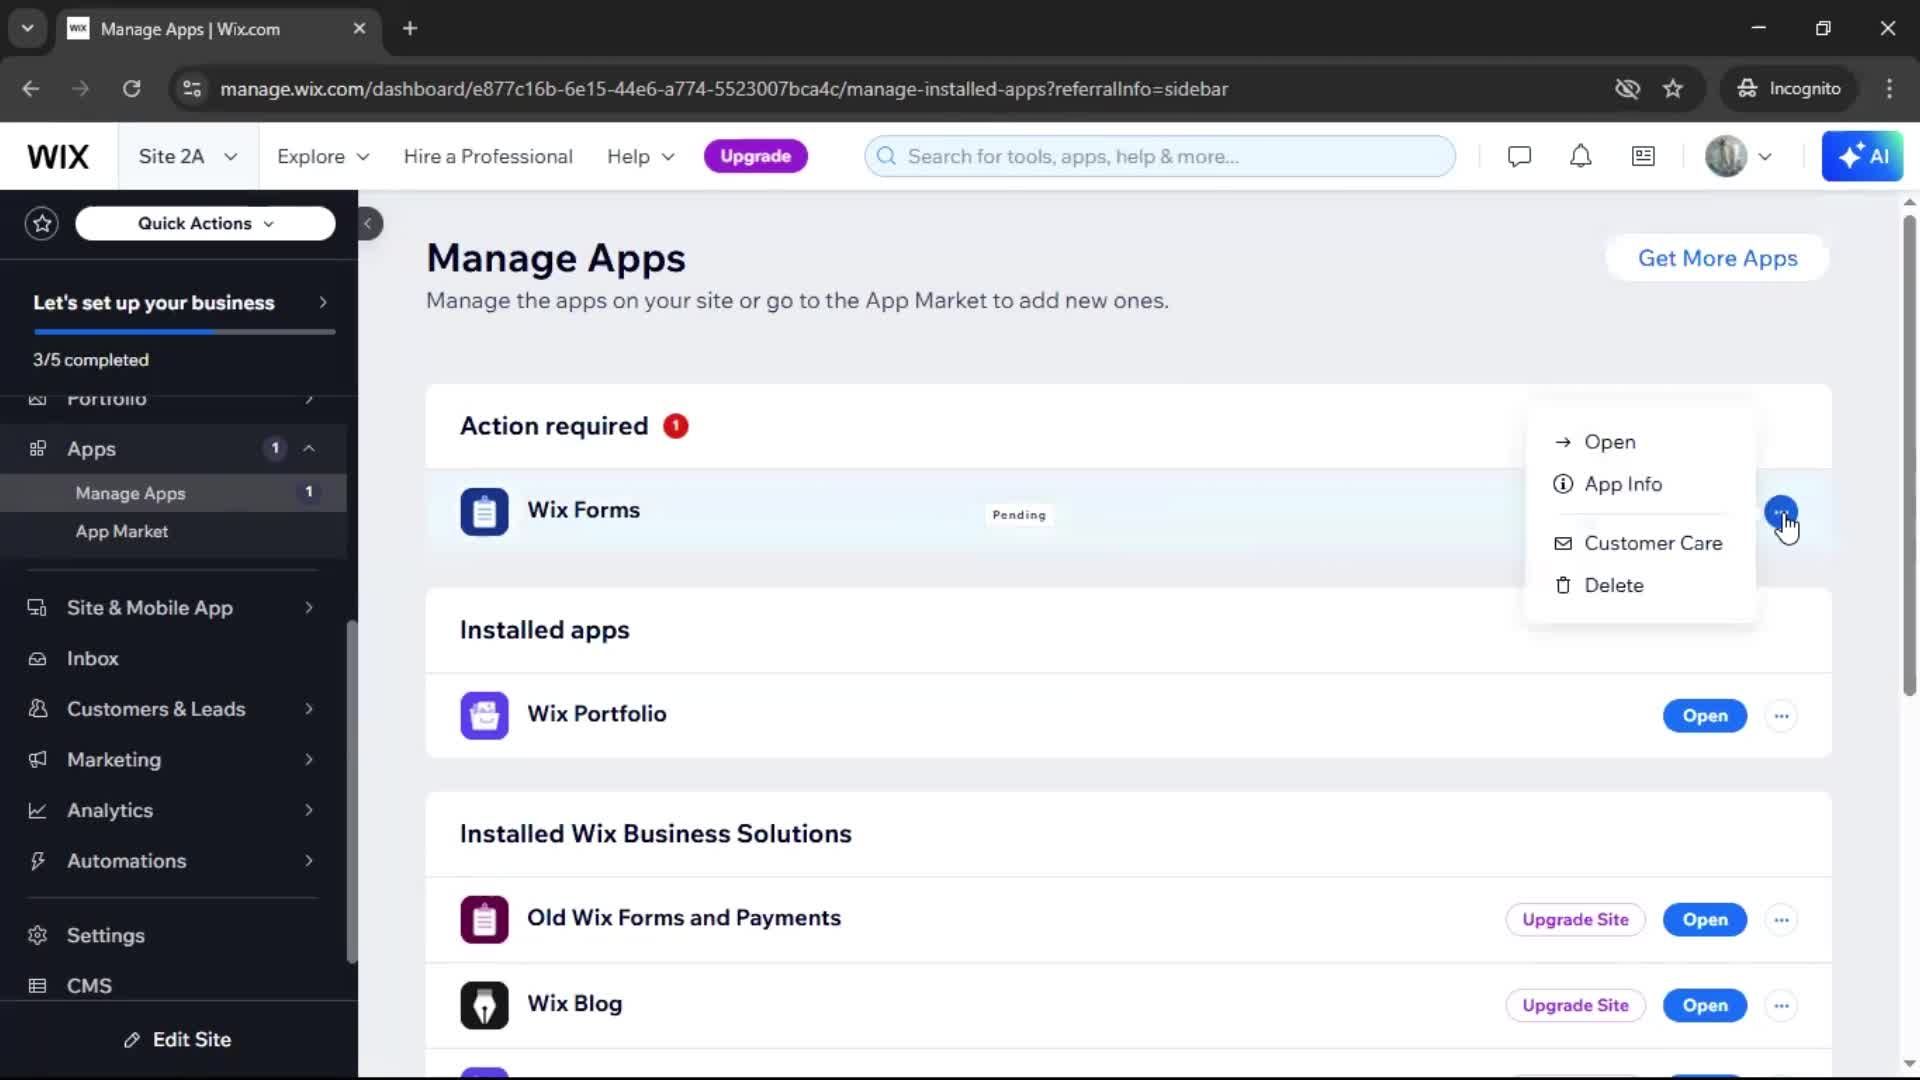Viewport: 1920px width, 1080px height.
Task: Close the Manage Apps browser tab
Action: pyautogui.click(x=359, y=29)
